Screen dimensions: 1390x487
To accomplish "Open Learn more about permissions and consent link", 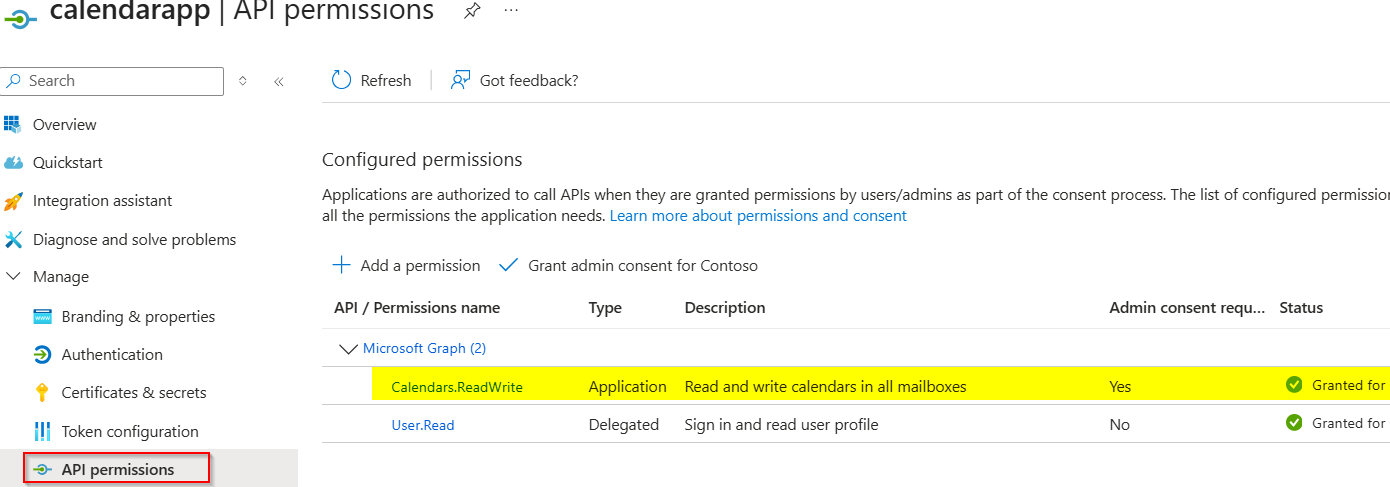I will [758, 216].
